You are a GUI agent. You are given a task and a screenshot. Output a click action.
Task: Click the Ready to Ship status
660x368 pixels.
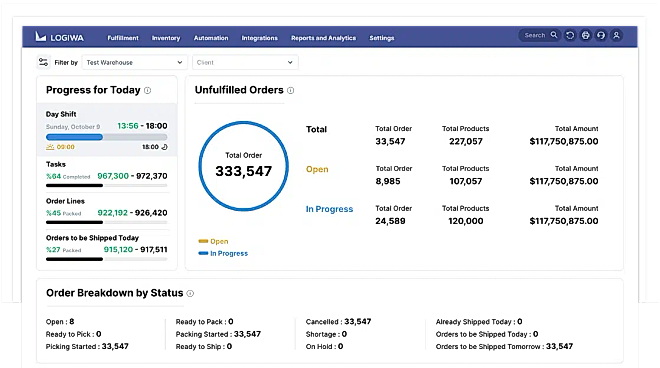coord(204,347)
